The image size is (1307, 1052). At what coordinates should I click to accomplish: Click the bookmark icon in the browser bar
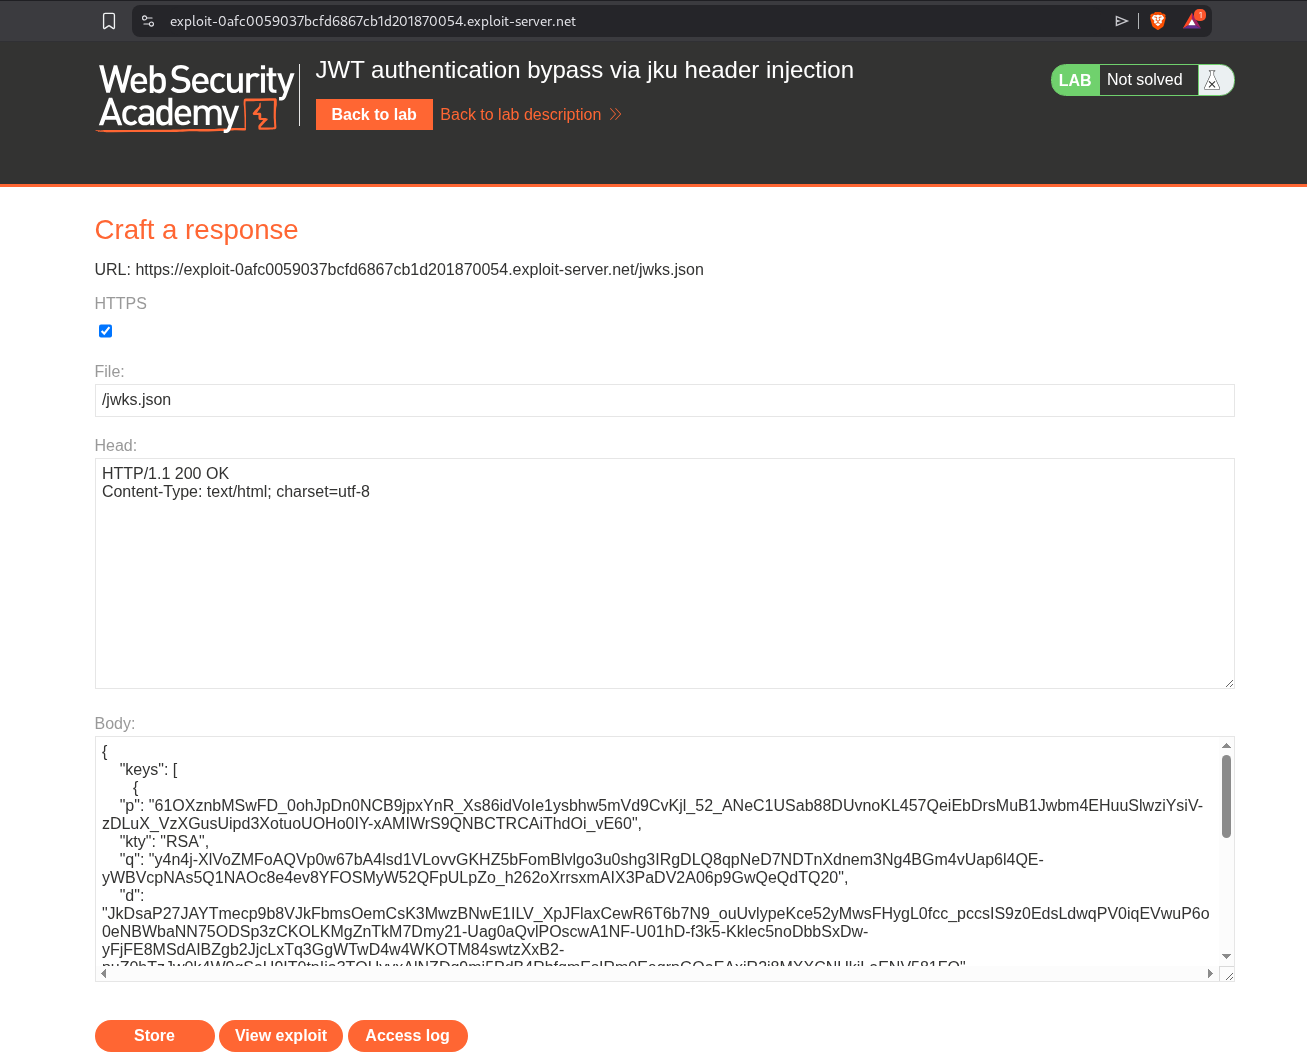point(109,21)
